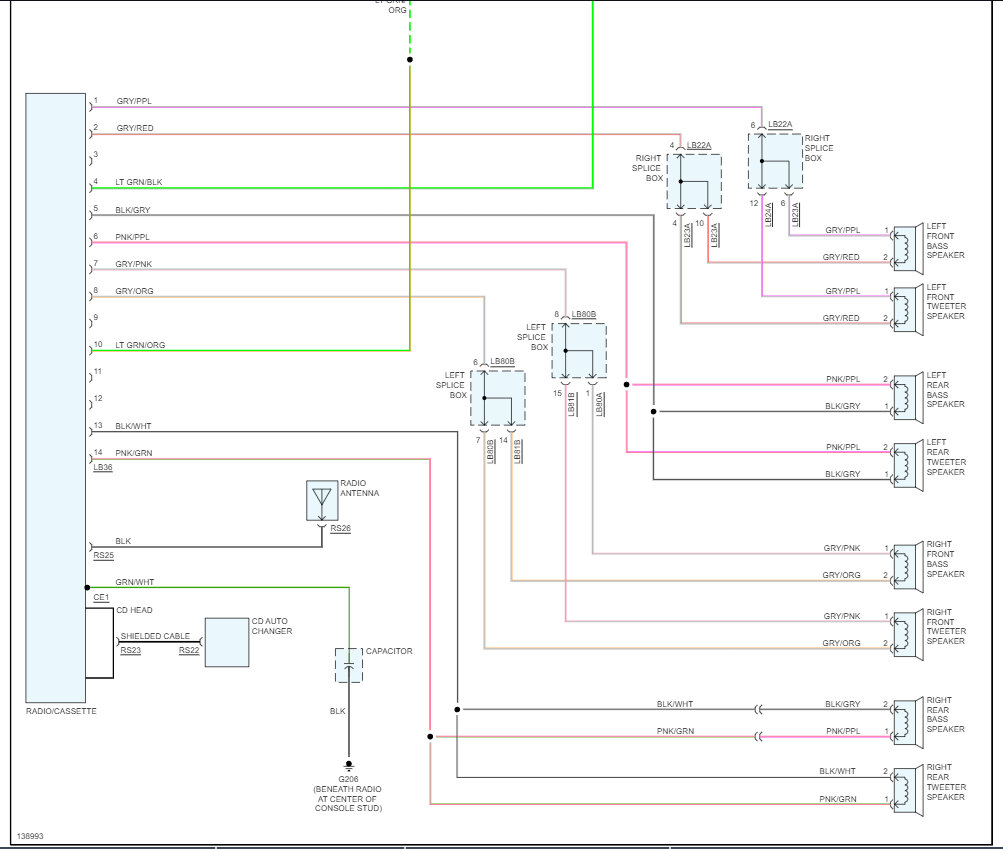Click the Right Front Tweeter Speaker symbol
This screenshot has width=1003, height=849.
click(908, 635)
